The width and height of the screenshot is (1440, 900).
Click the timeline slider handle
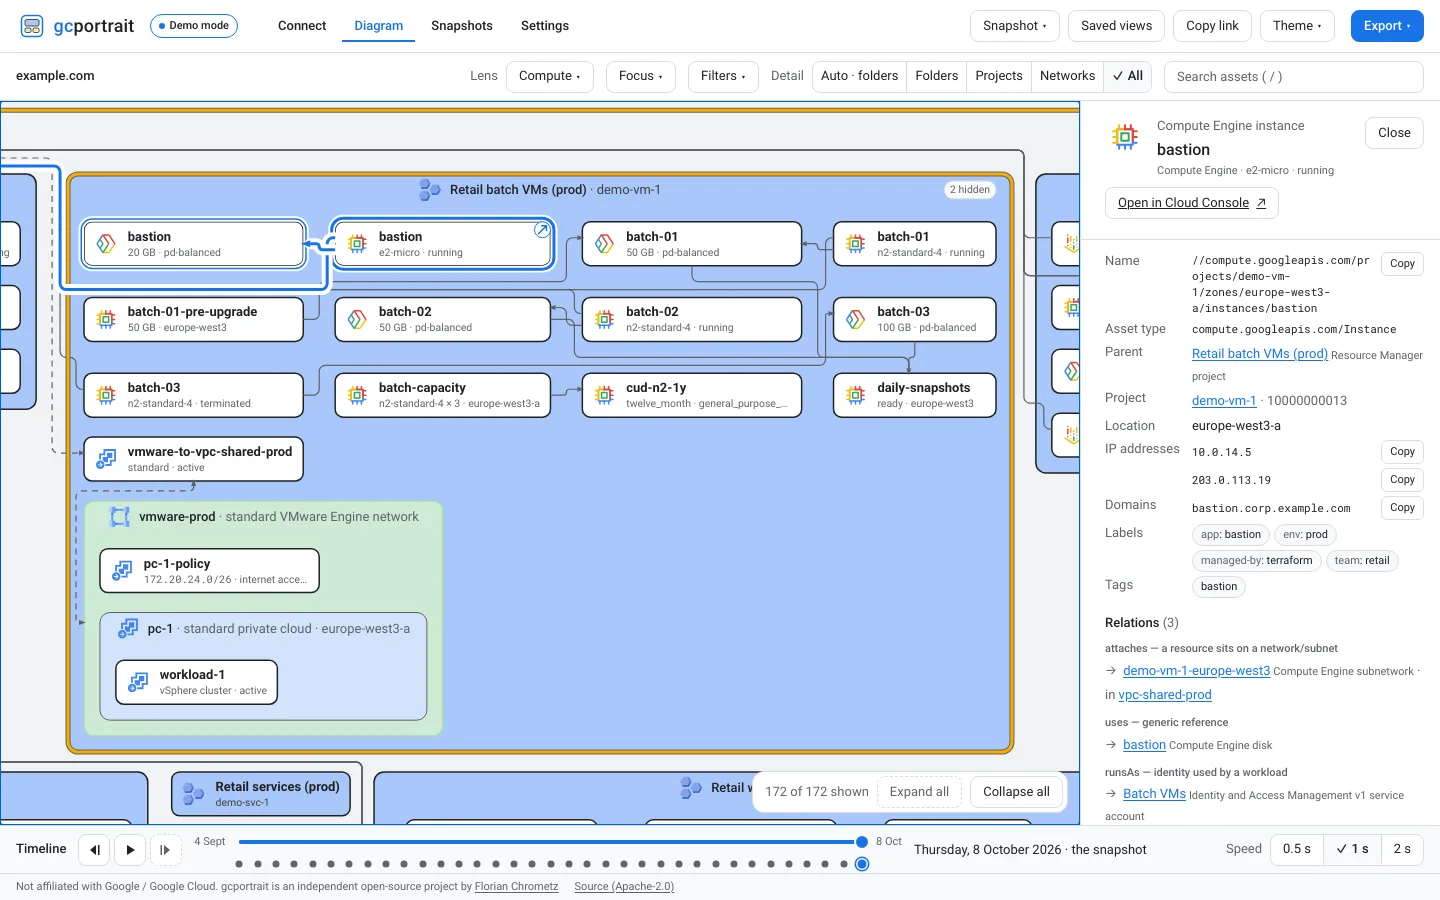coord(862,842)
